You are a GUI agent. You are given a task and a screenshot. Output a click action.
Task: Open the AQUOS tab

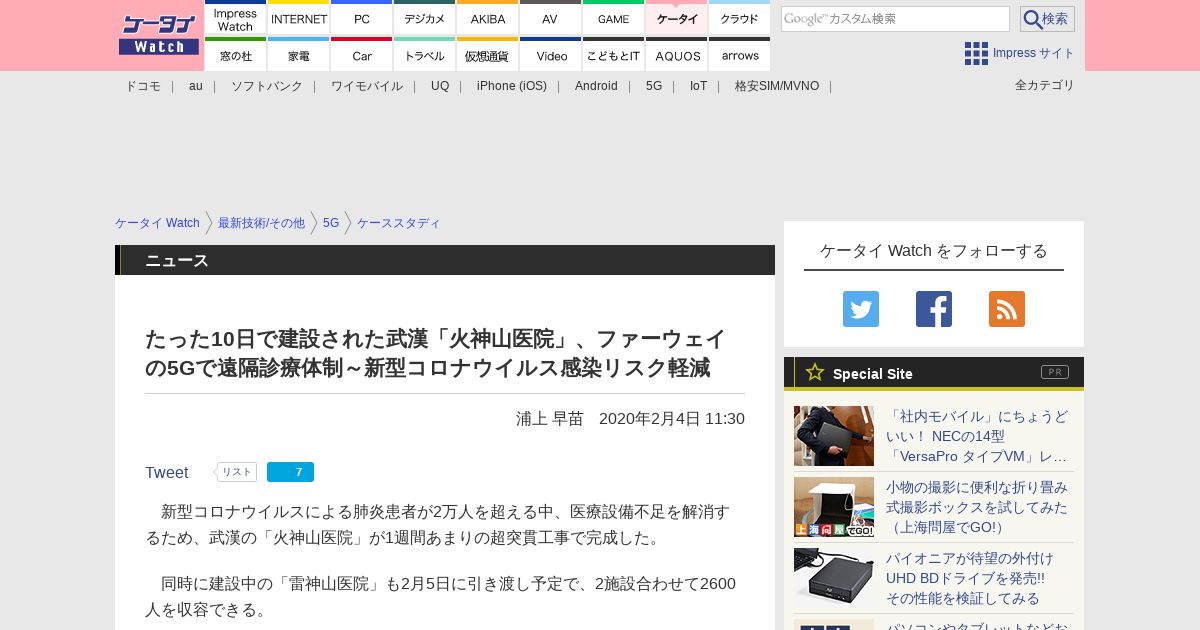pyautogui.click(x=677, y=54)
